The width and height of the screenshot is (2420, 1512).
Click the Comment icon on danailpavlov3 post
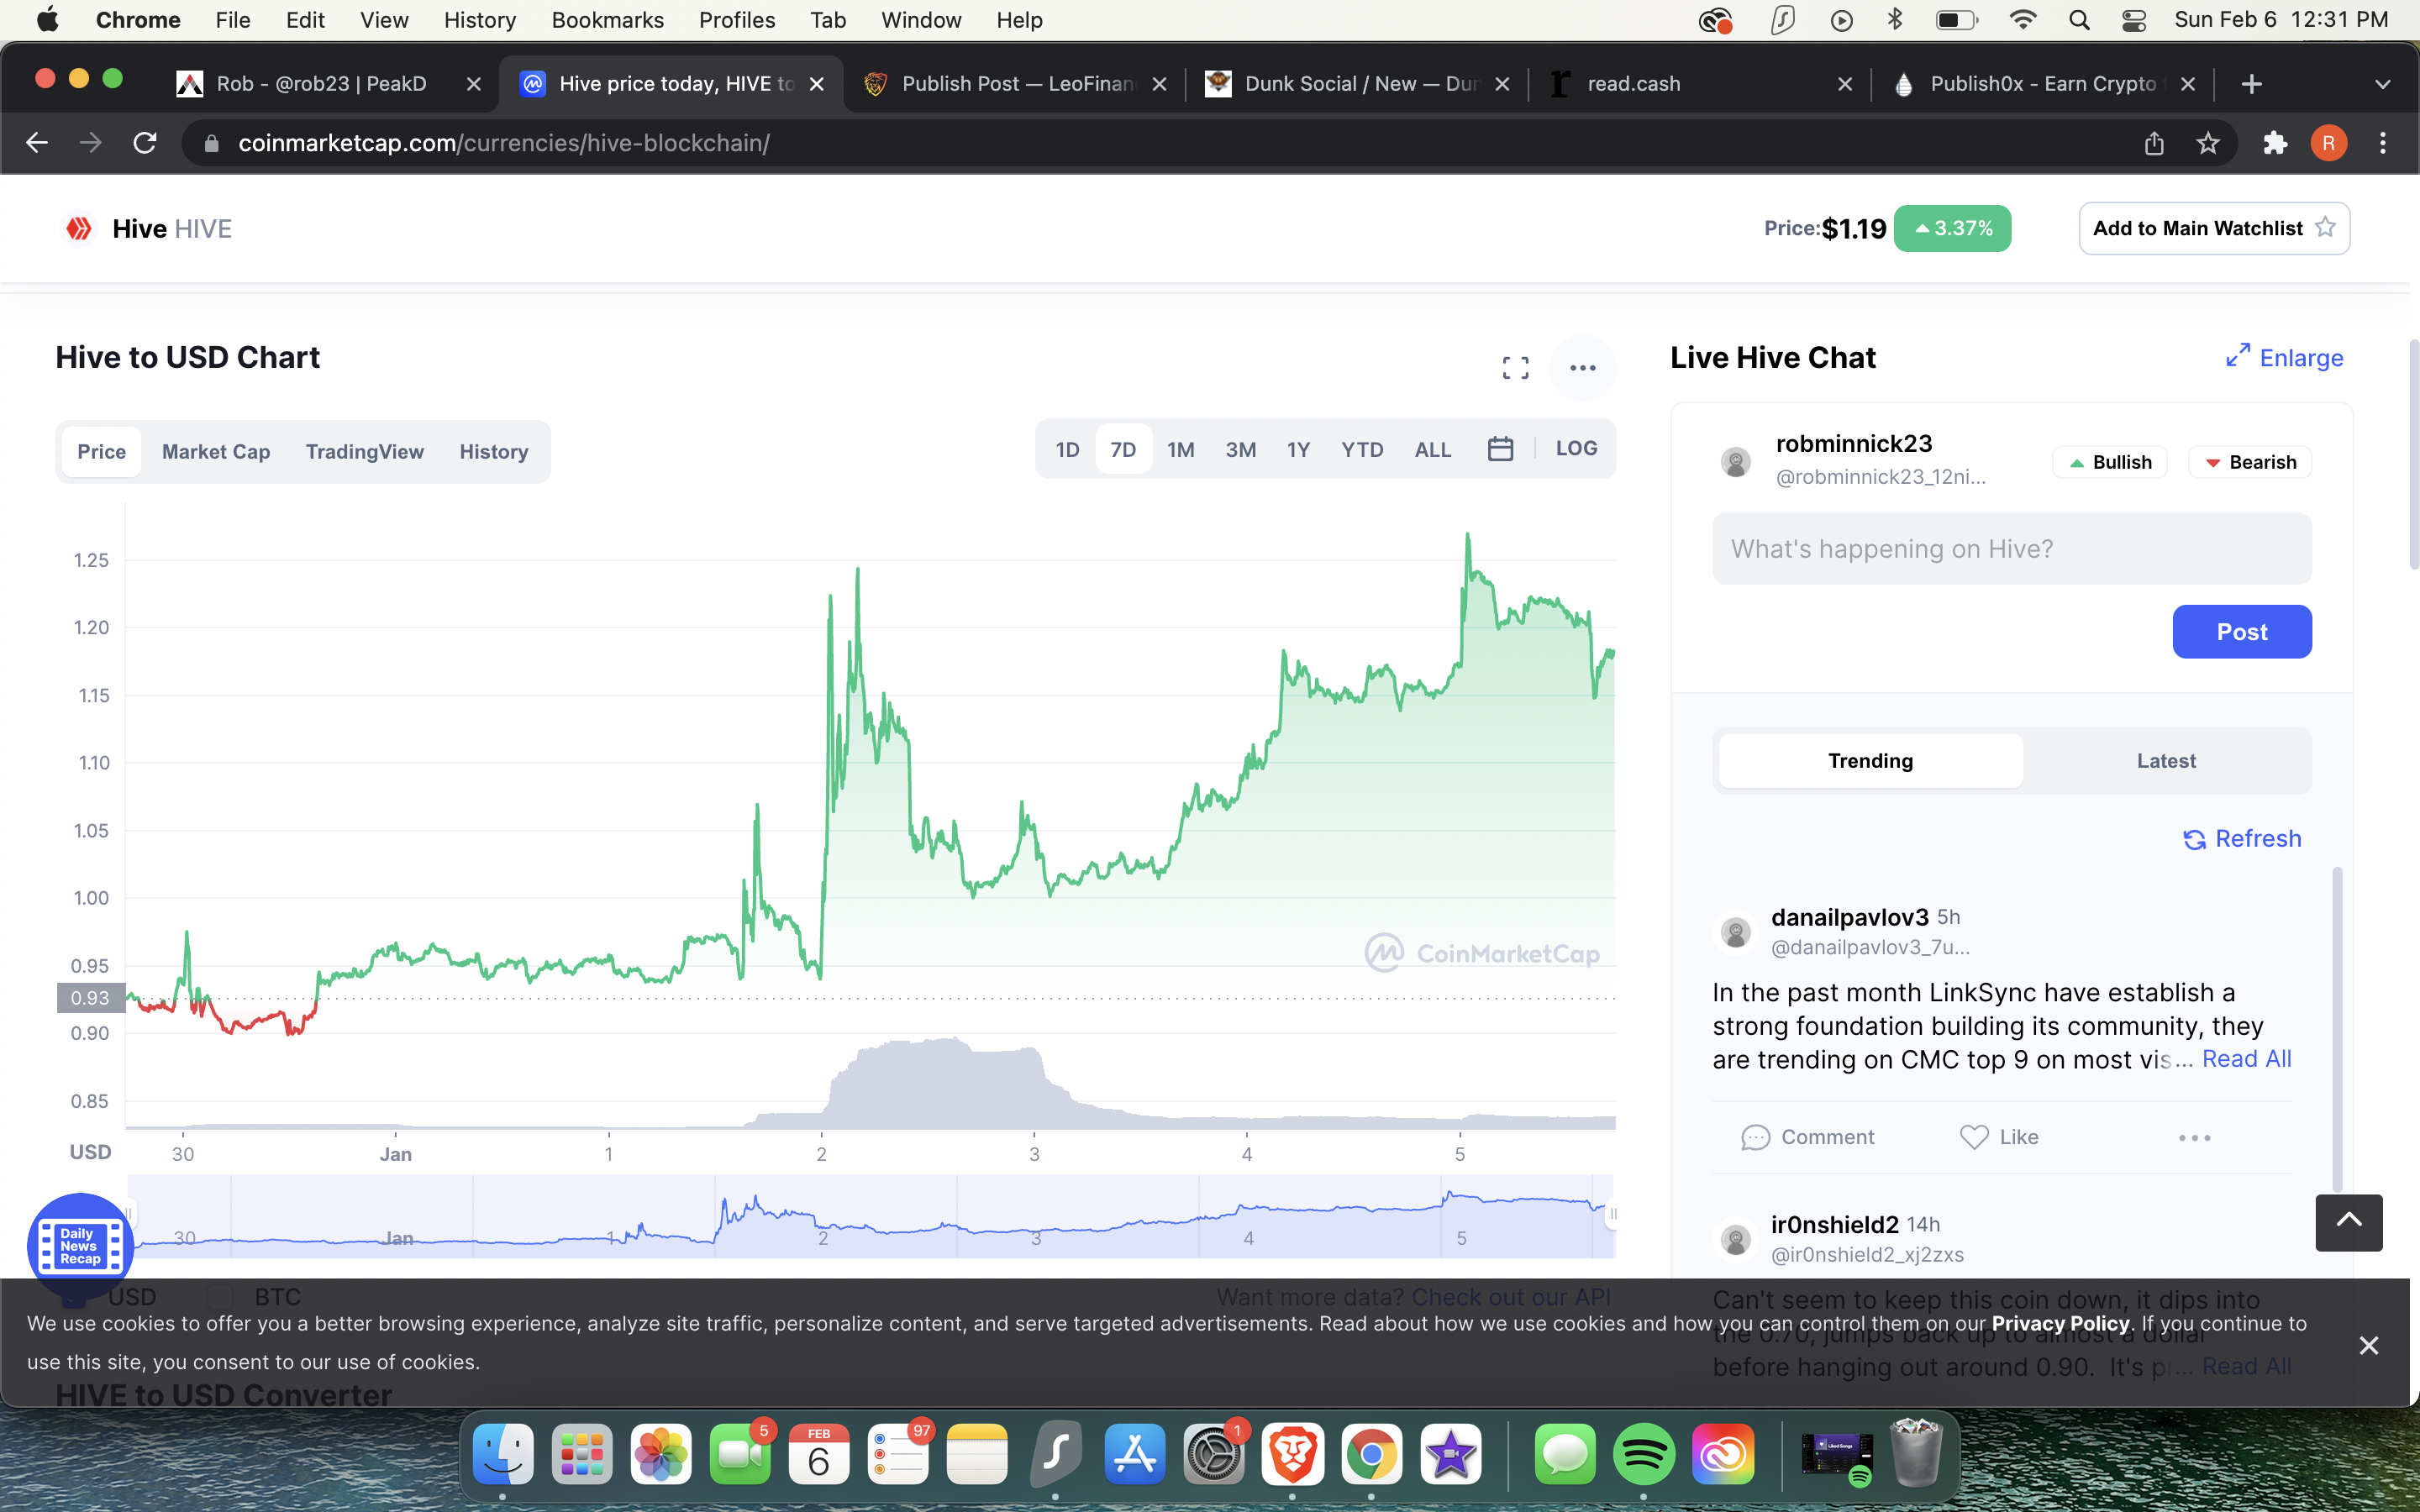pyautogui.click(x=1755, y=1138)
